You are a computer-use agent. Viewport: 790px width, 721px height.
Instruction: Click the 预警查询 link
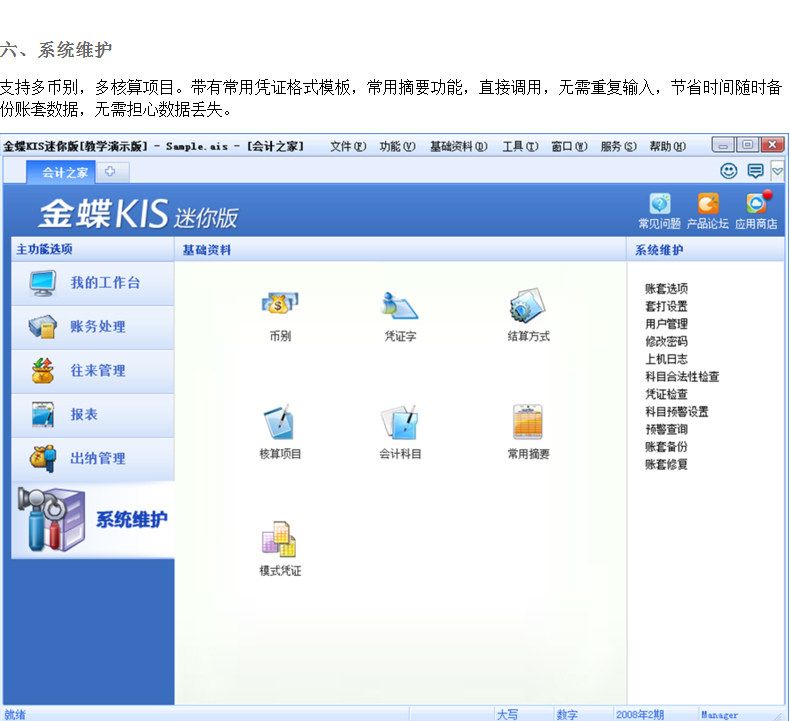point(666,430)
